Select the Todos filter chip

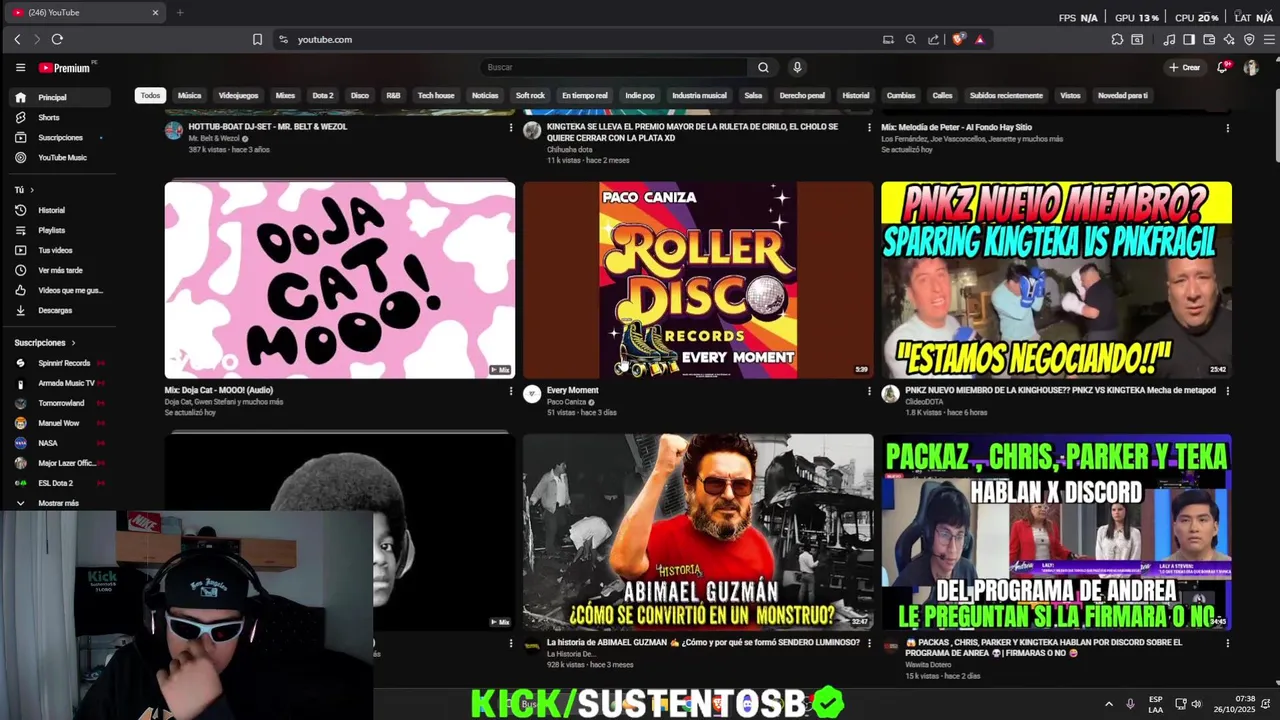(150, 96)
